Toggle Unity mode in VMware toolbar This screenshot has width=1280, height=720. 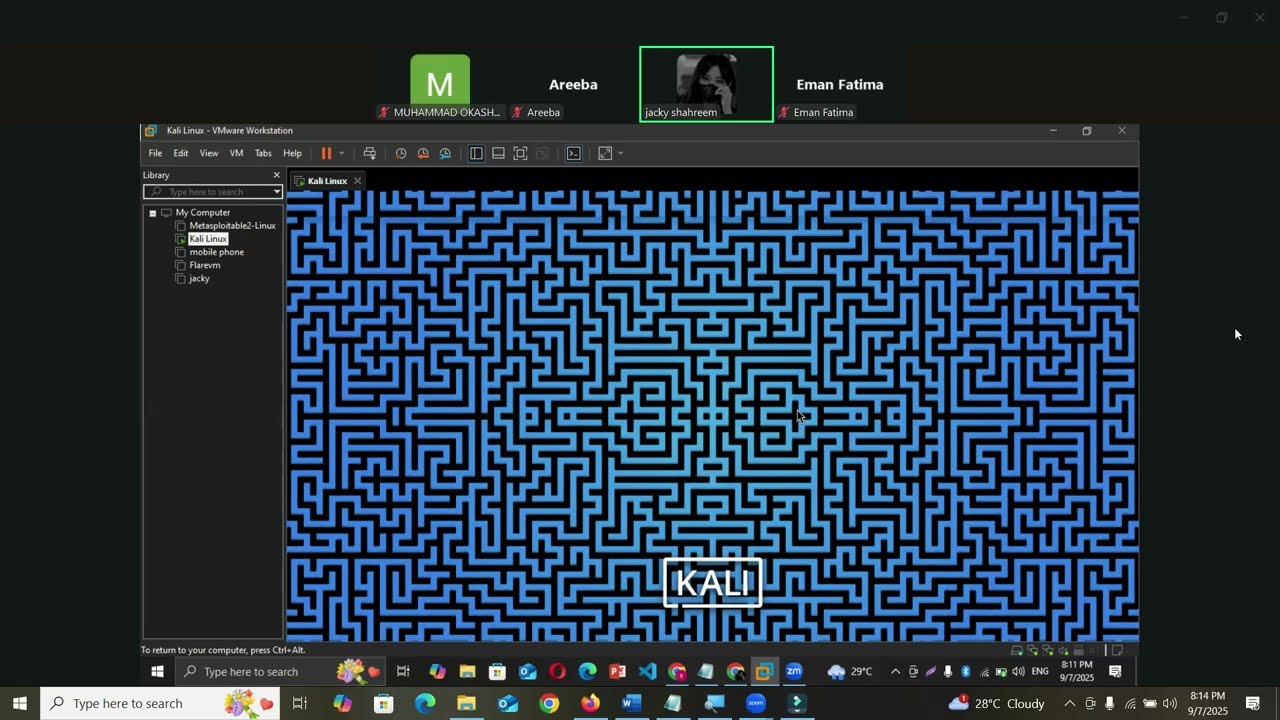click(542, 153)
